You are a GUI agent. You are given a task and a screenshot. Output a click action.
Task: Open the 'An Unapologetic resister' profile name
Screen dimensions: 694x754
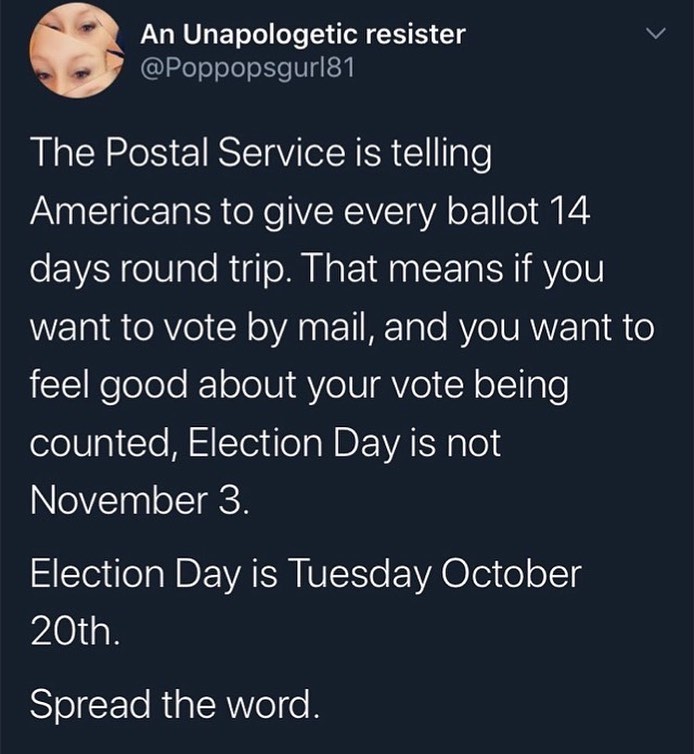[x=303, y=35]
